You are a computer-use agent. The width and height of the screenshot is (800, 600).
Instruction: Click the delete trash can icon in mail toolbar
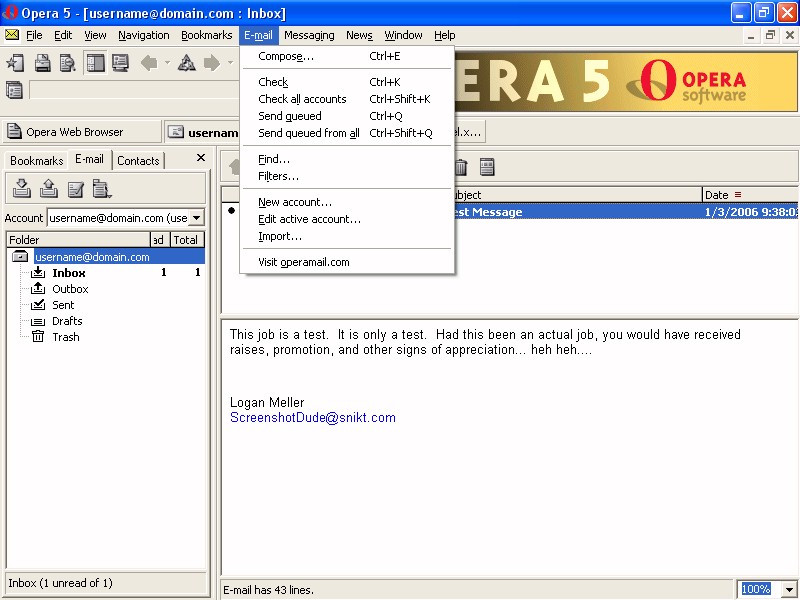(x=461, y=167)
